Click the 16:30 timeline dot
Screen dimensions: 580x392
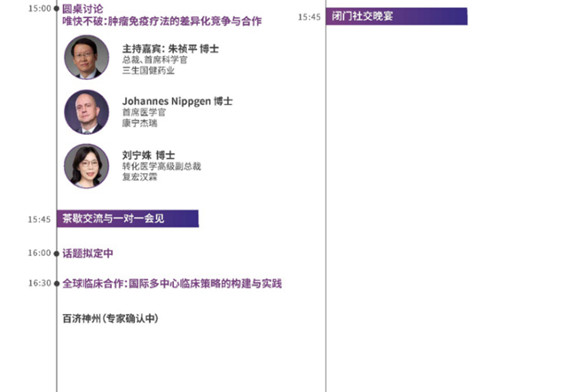(56, 284)
